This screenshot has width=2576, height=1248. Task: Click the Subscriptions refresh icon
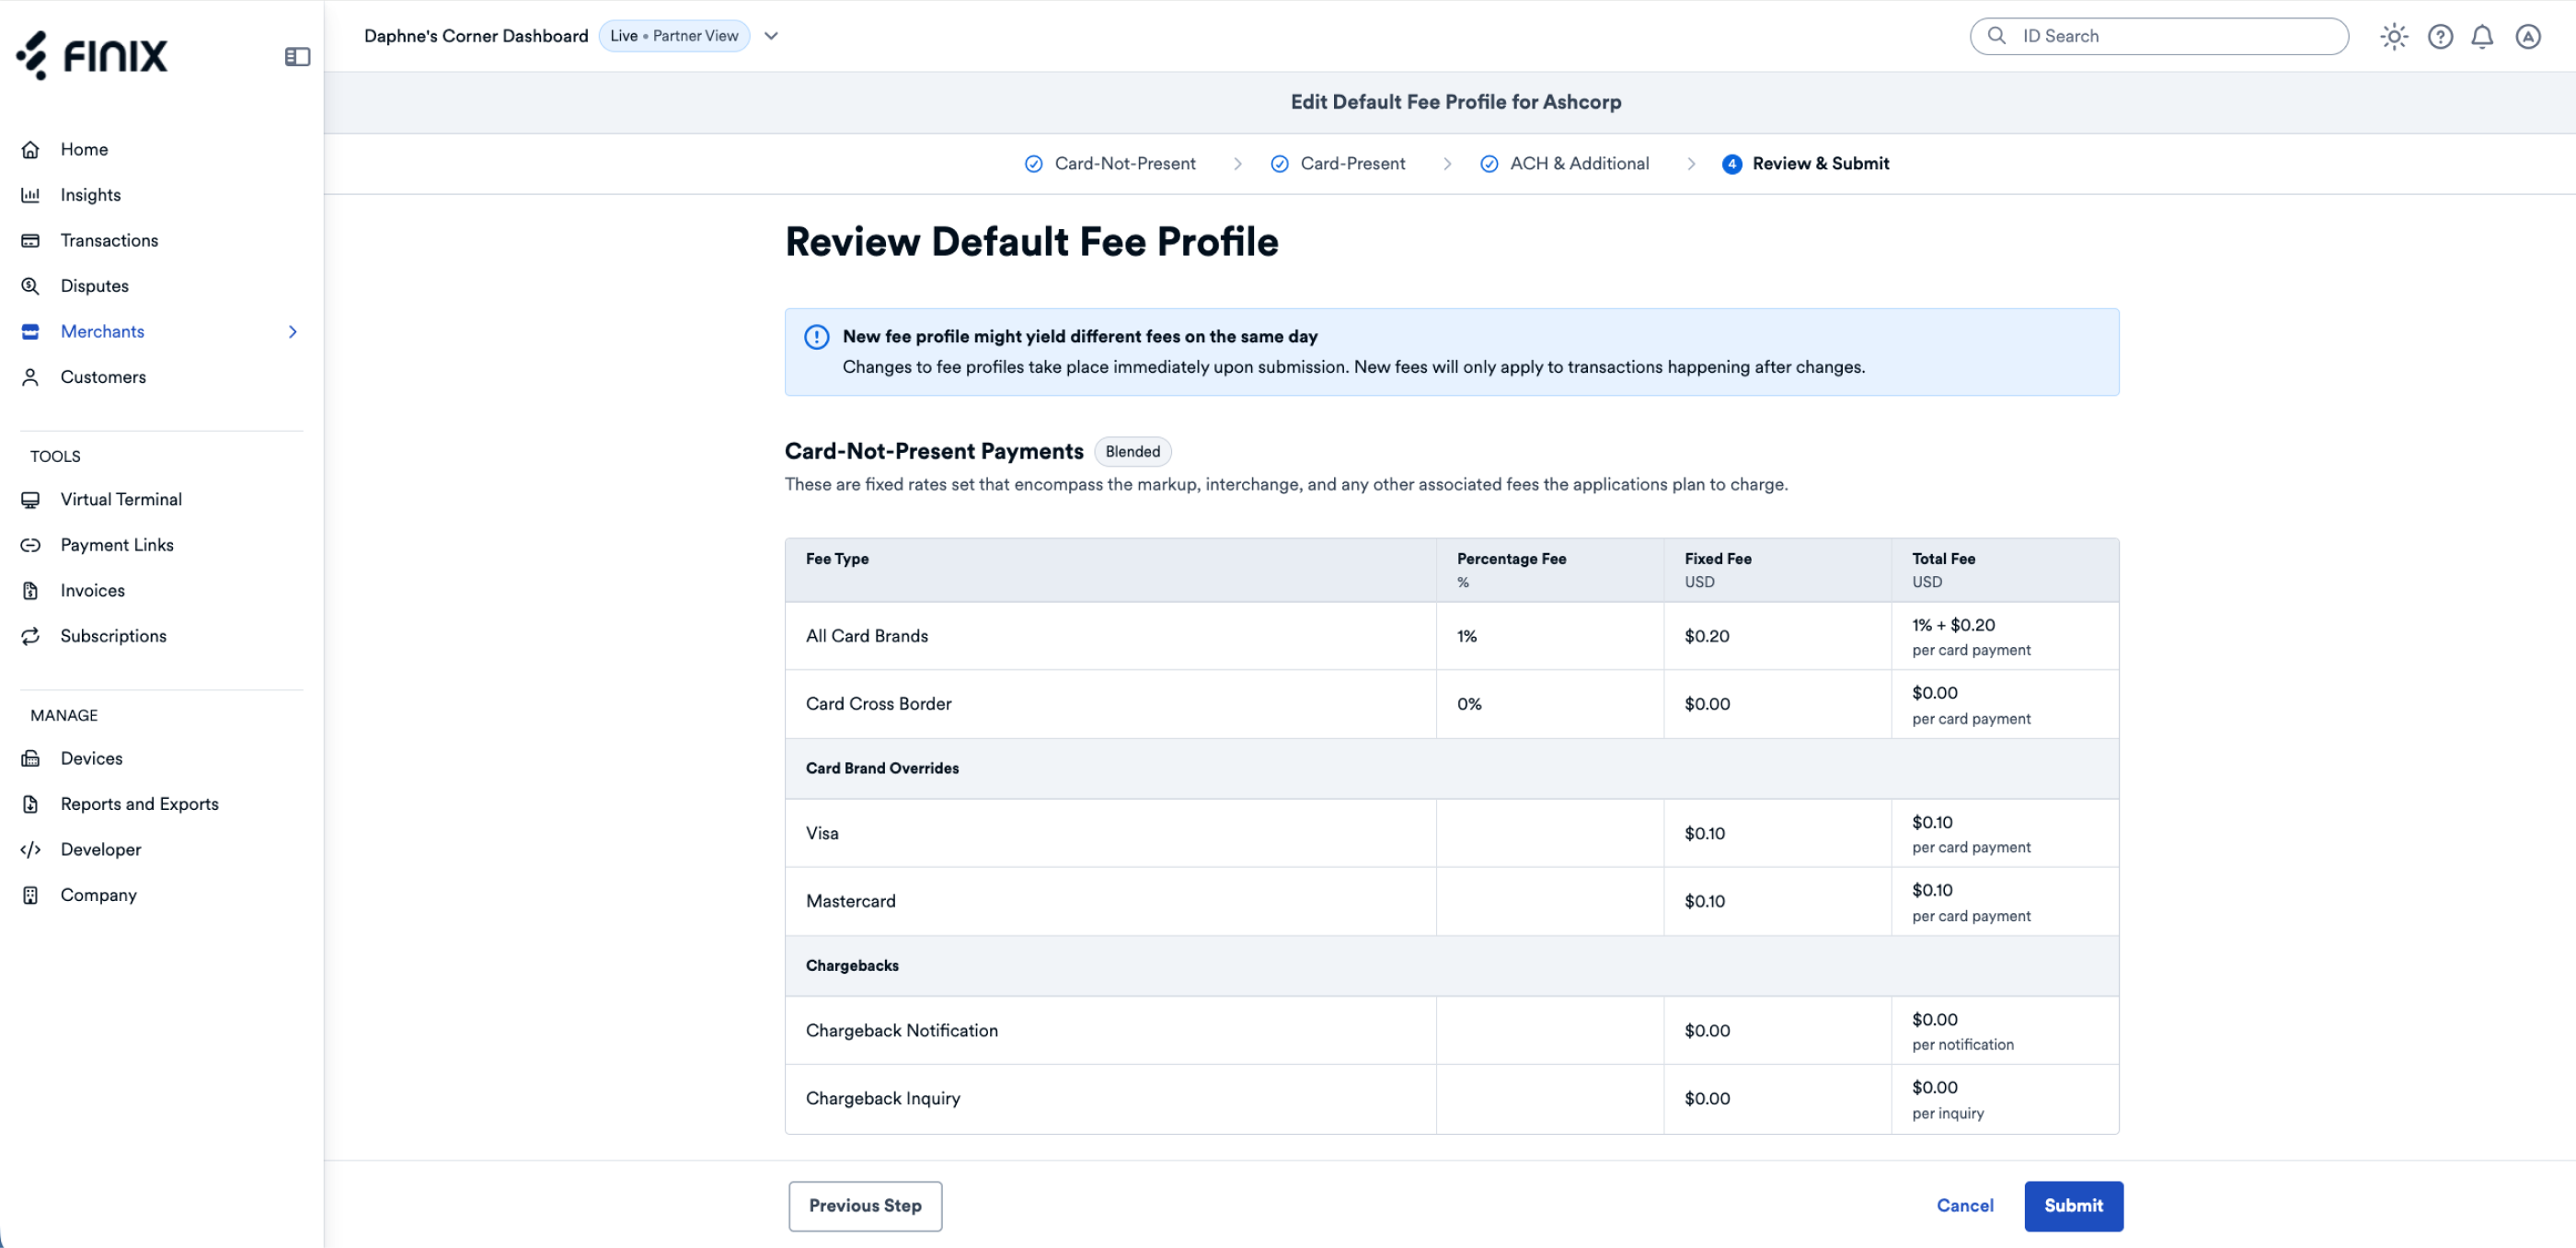click(30, 636)
